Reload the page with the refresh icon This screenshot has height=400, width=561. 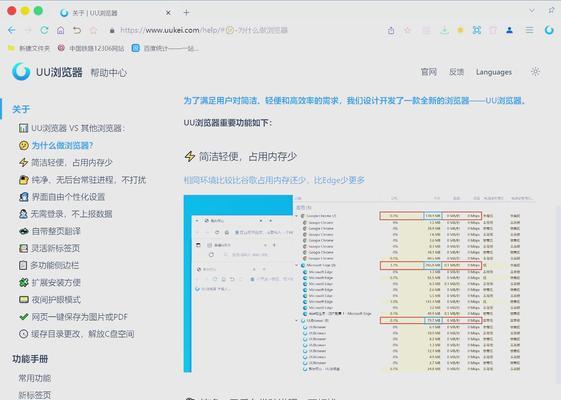(44, 30)
